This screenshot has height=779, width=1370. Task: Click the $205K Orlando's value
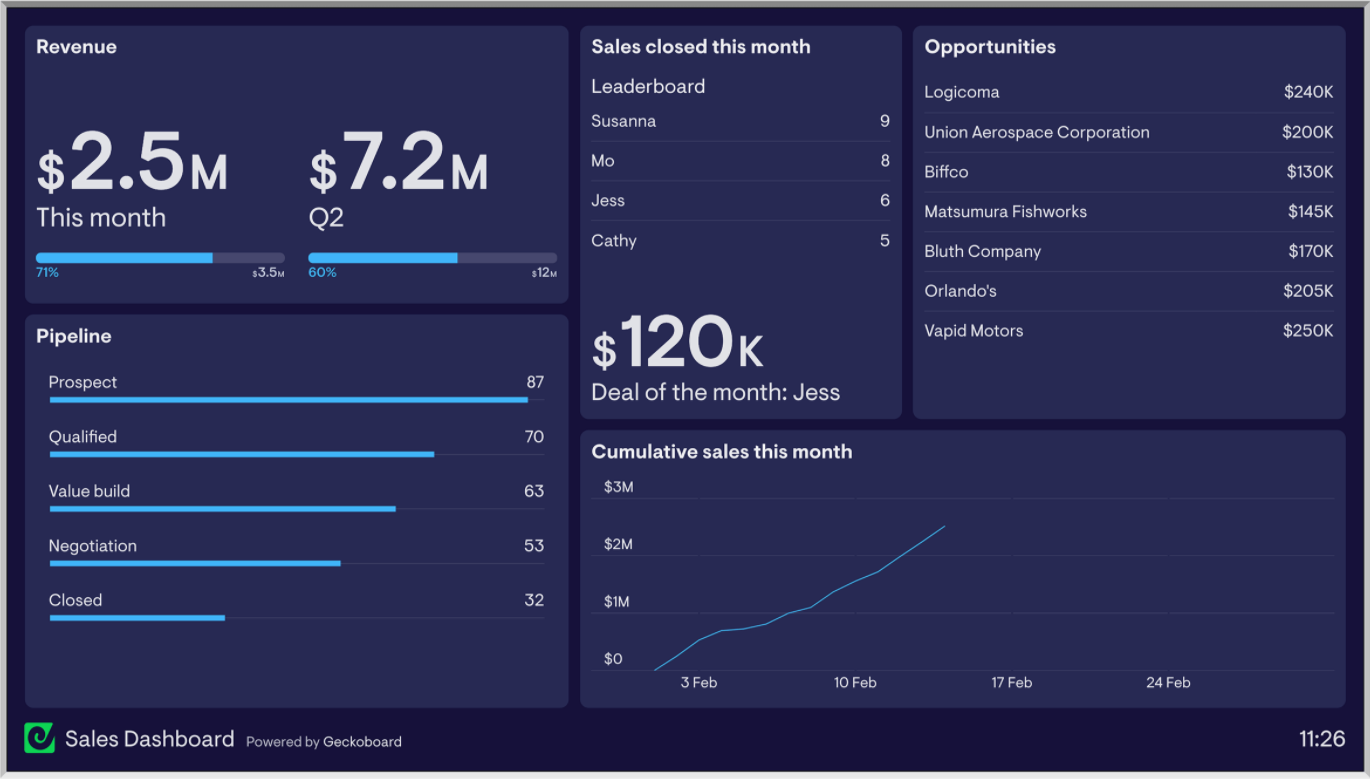point(1308,291)
